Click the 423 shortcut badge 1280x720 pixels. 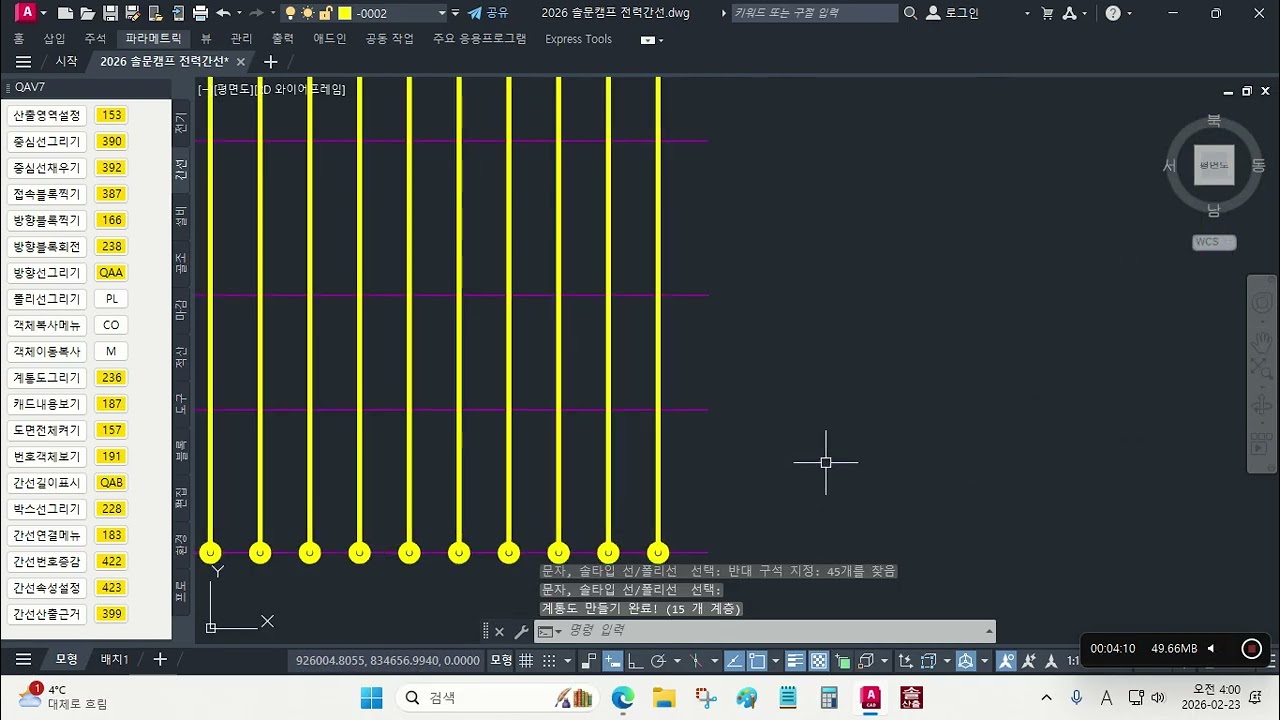[x=112, y=588]
